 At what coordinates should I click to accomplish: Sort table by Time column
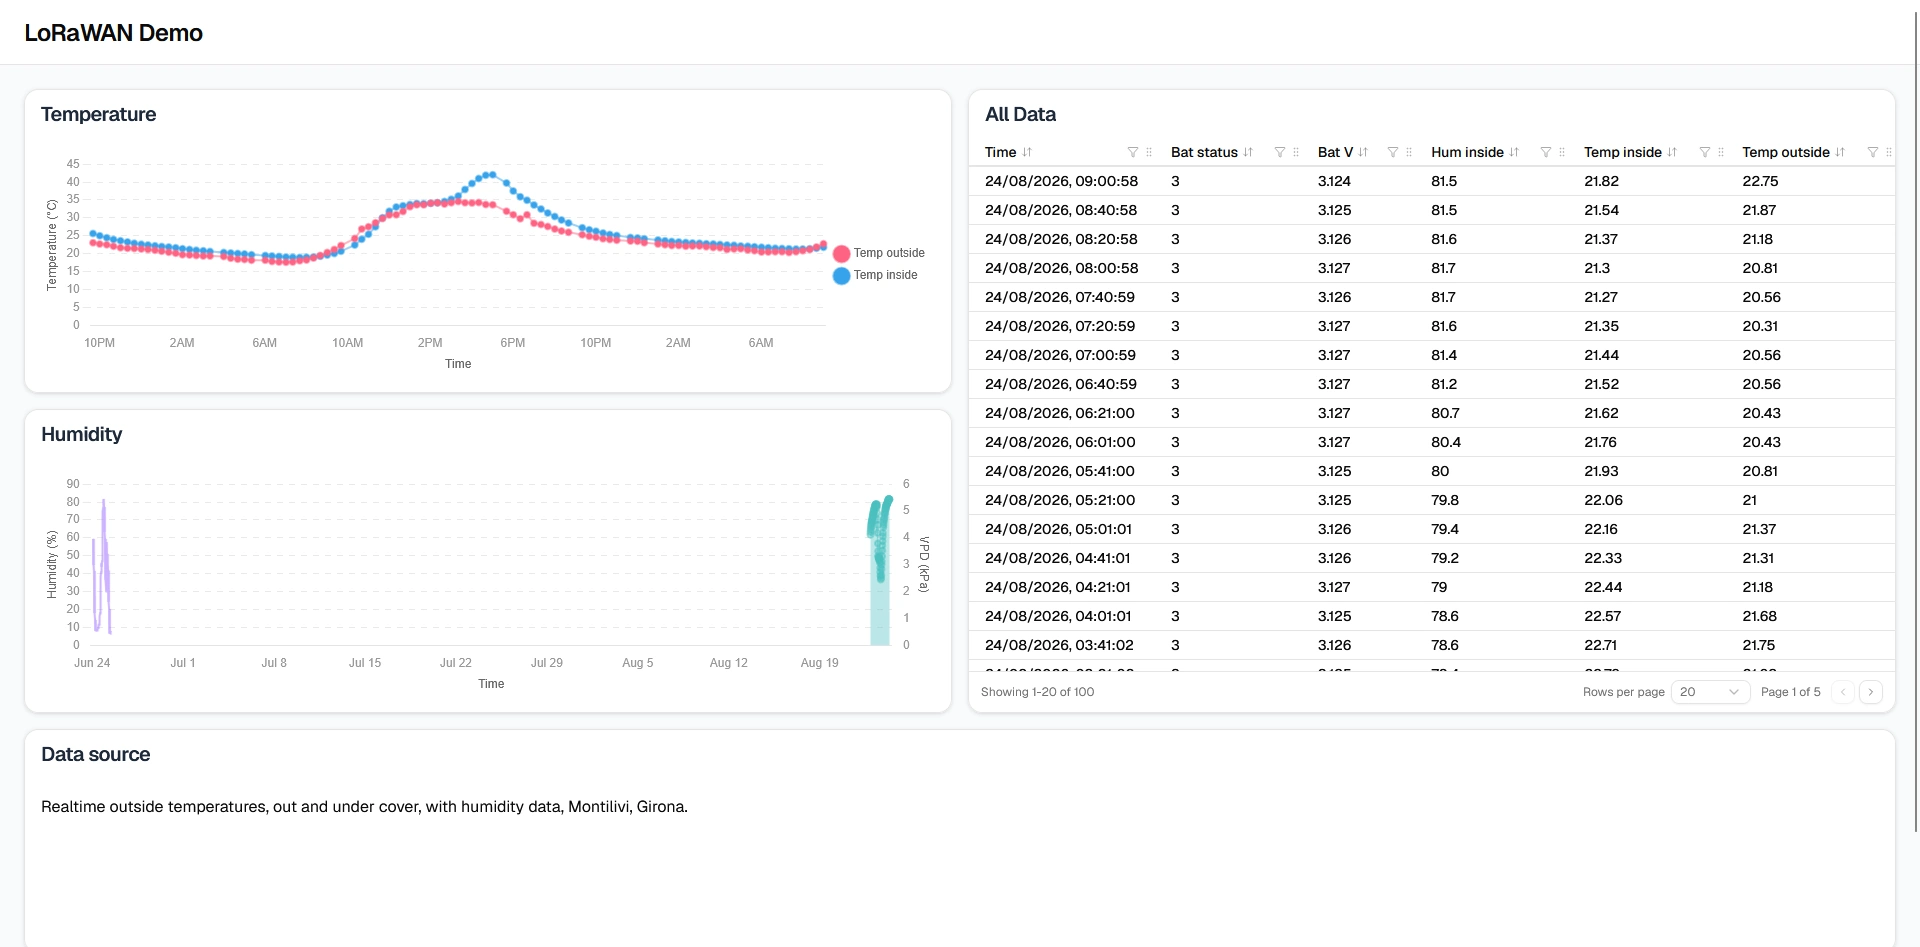click(x=1027, y=152)
